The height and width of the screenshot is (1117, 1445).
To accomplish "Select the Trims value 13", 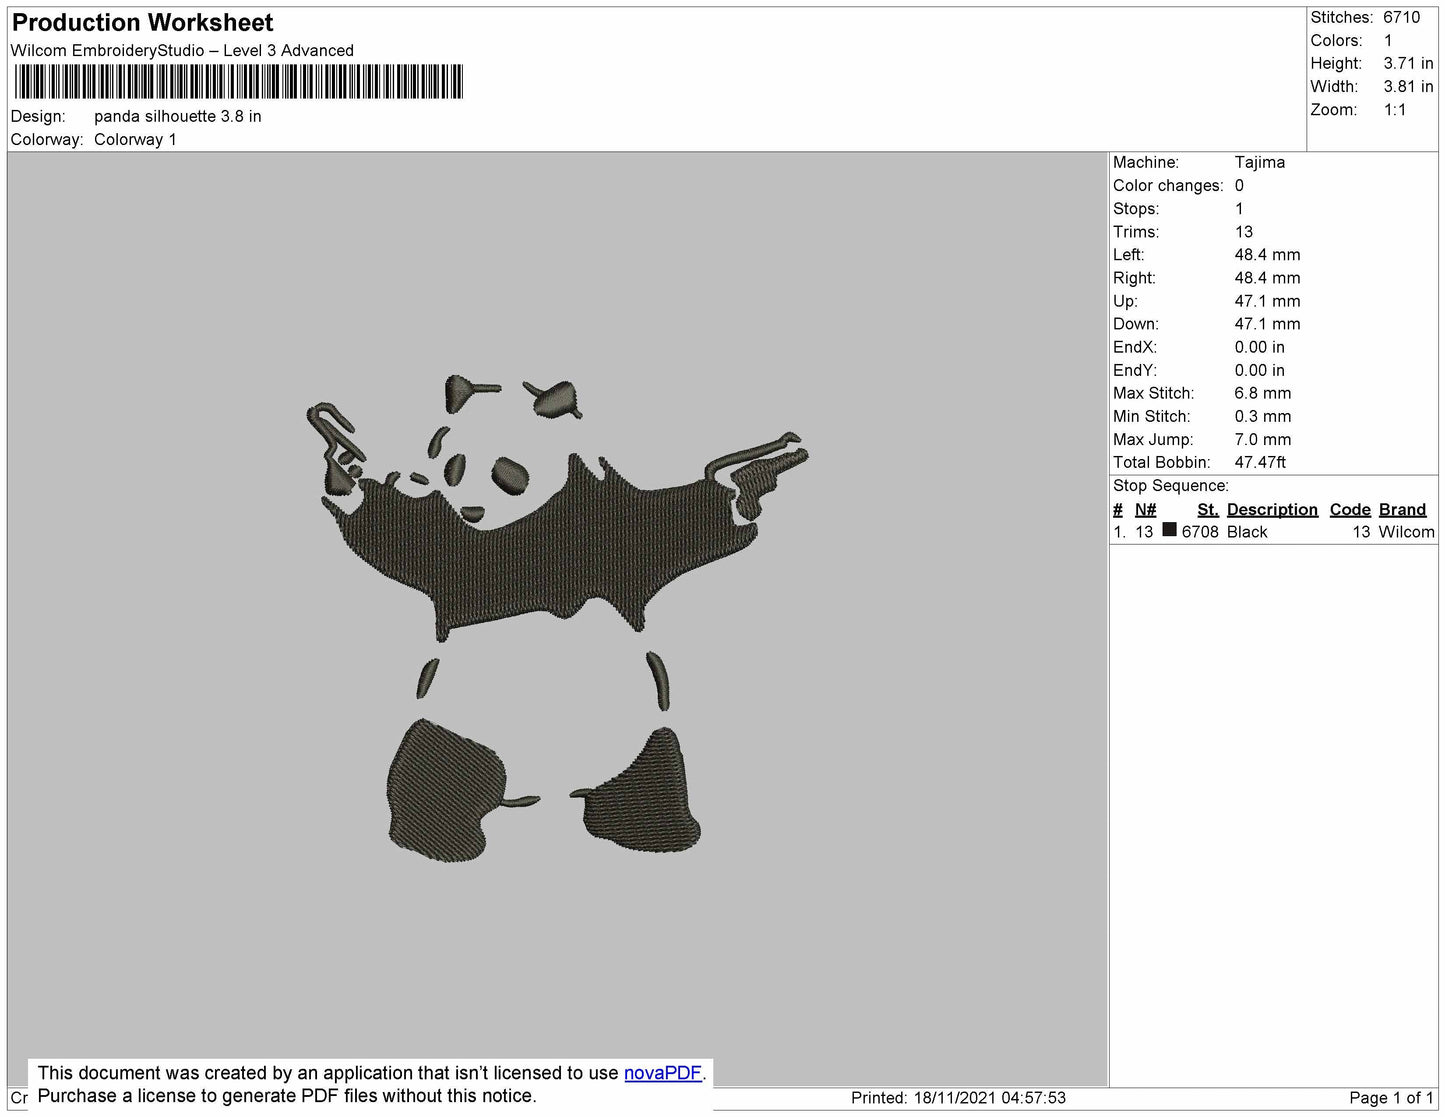I will point(1244,231).
